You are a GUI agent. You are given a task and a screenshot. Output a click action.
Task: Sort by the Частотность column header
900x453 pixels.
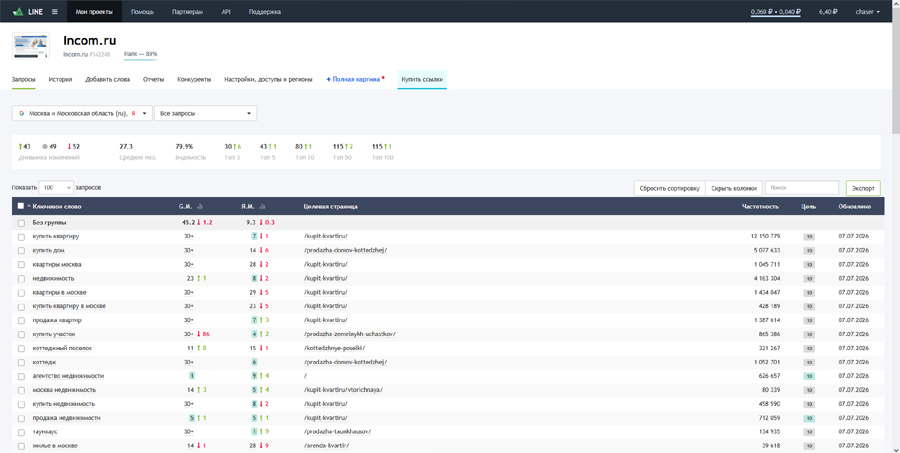(760, 206)
